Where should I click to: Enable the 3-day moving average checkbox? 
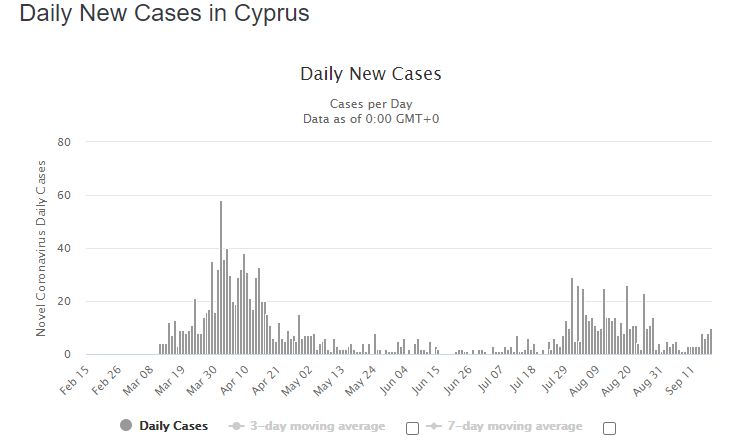[x=412, y=428]
